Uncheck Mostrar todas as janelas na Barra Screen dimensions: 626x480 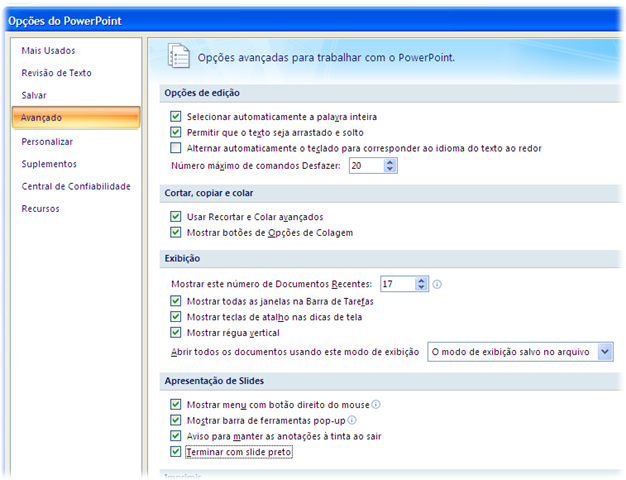point(176,301)
